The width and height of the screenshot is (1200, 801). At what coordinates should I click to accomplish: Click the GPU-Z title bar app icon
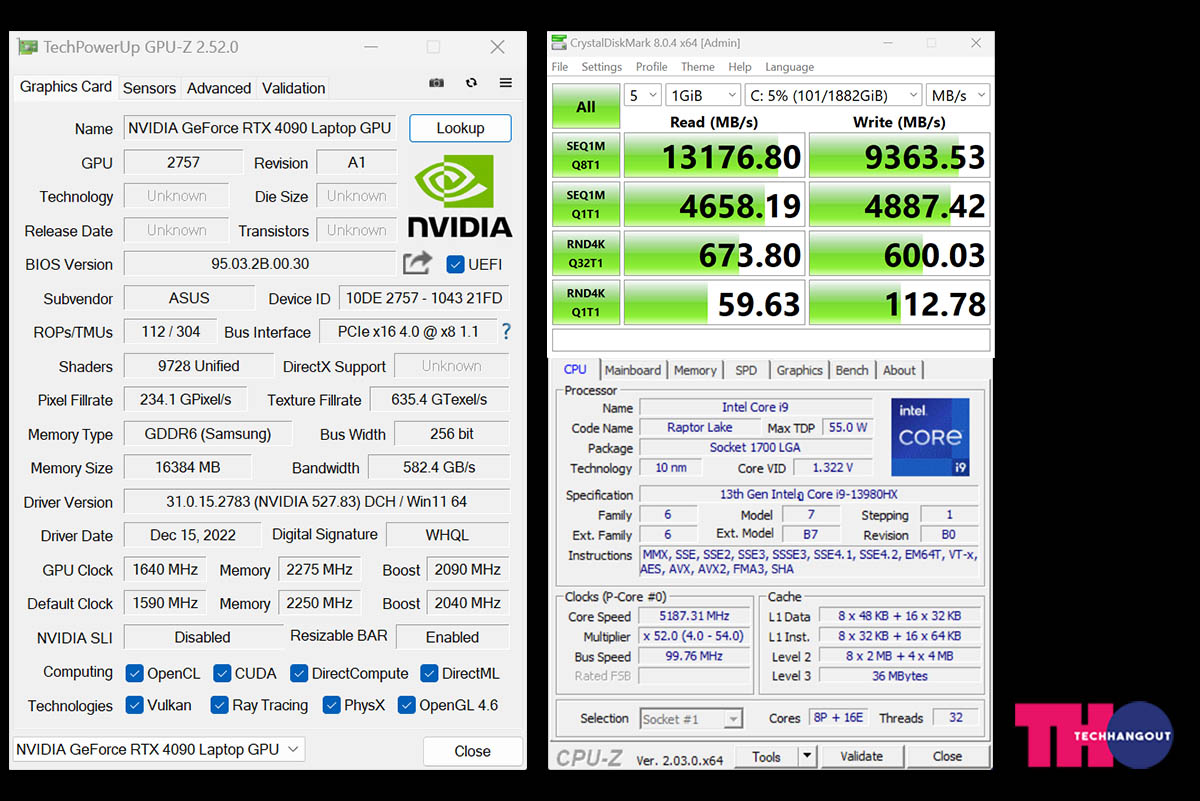[x=27, y=47]
